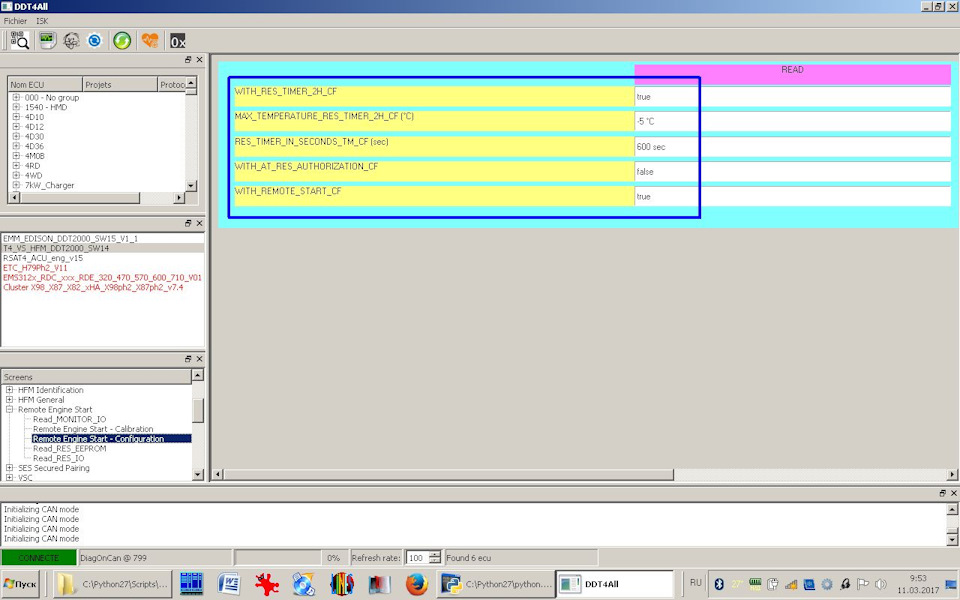This screenshot has height=600, width=960.
Task: Close the ECU tree panel
Action: [200, 59]
